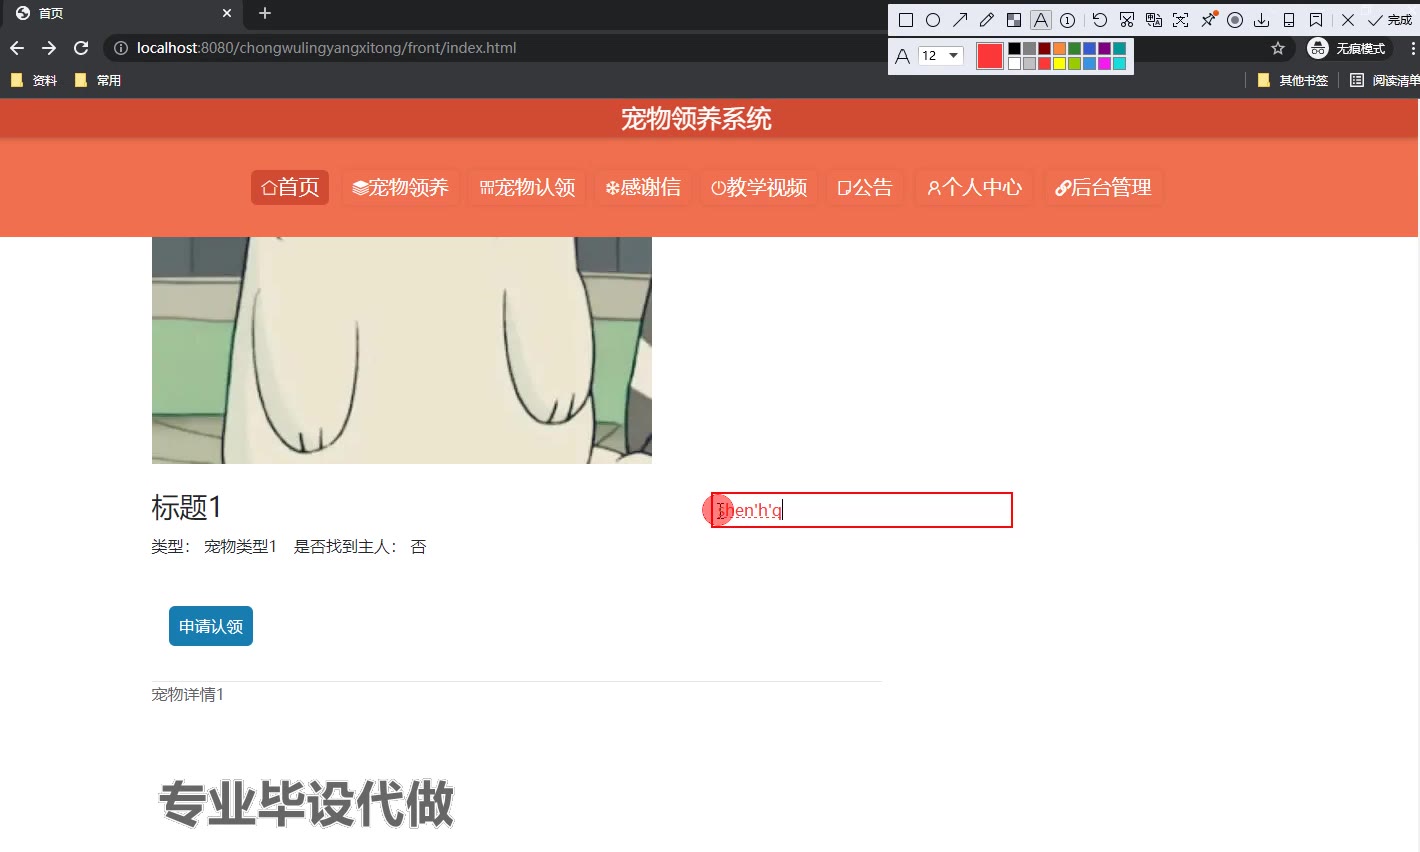Open the 资料 bookmarks folder
This screenshot has width=1420, height=852.
(34, 80)
